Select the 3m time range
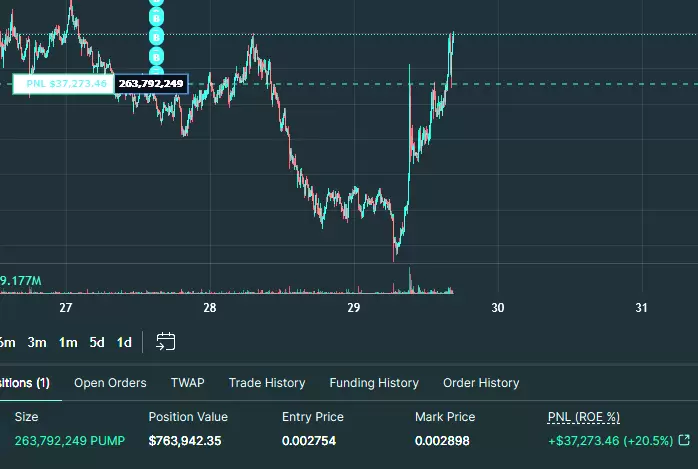This screenshot has height=469, width=698. point(37,342)
